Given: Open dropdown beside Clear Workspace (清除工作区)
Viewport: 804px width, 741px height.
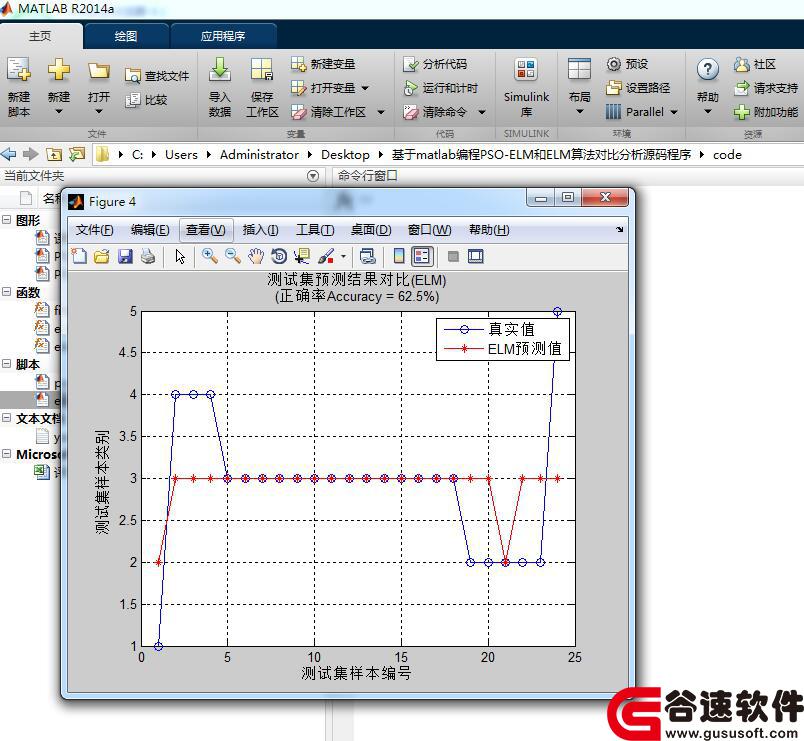Looking at the screenshot, I should 380,112.
